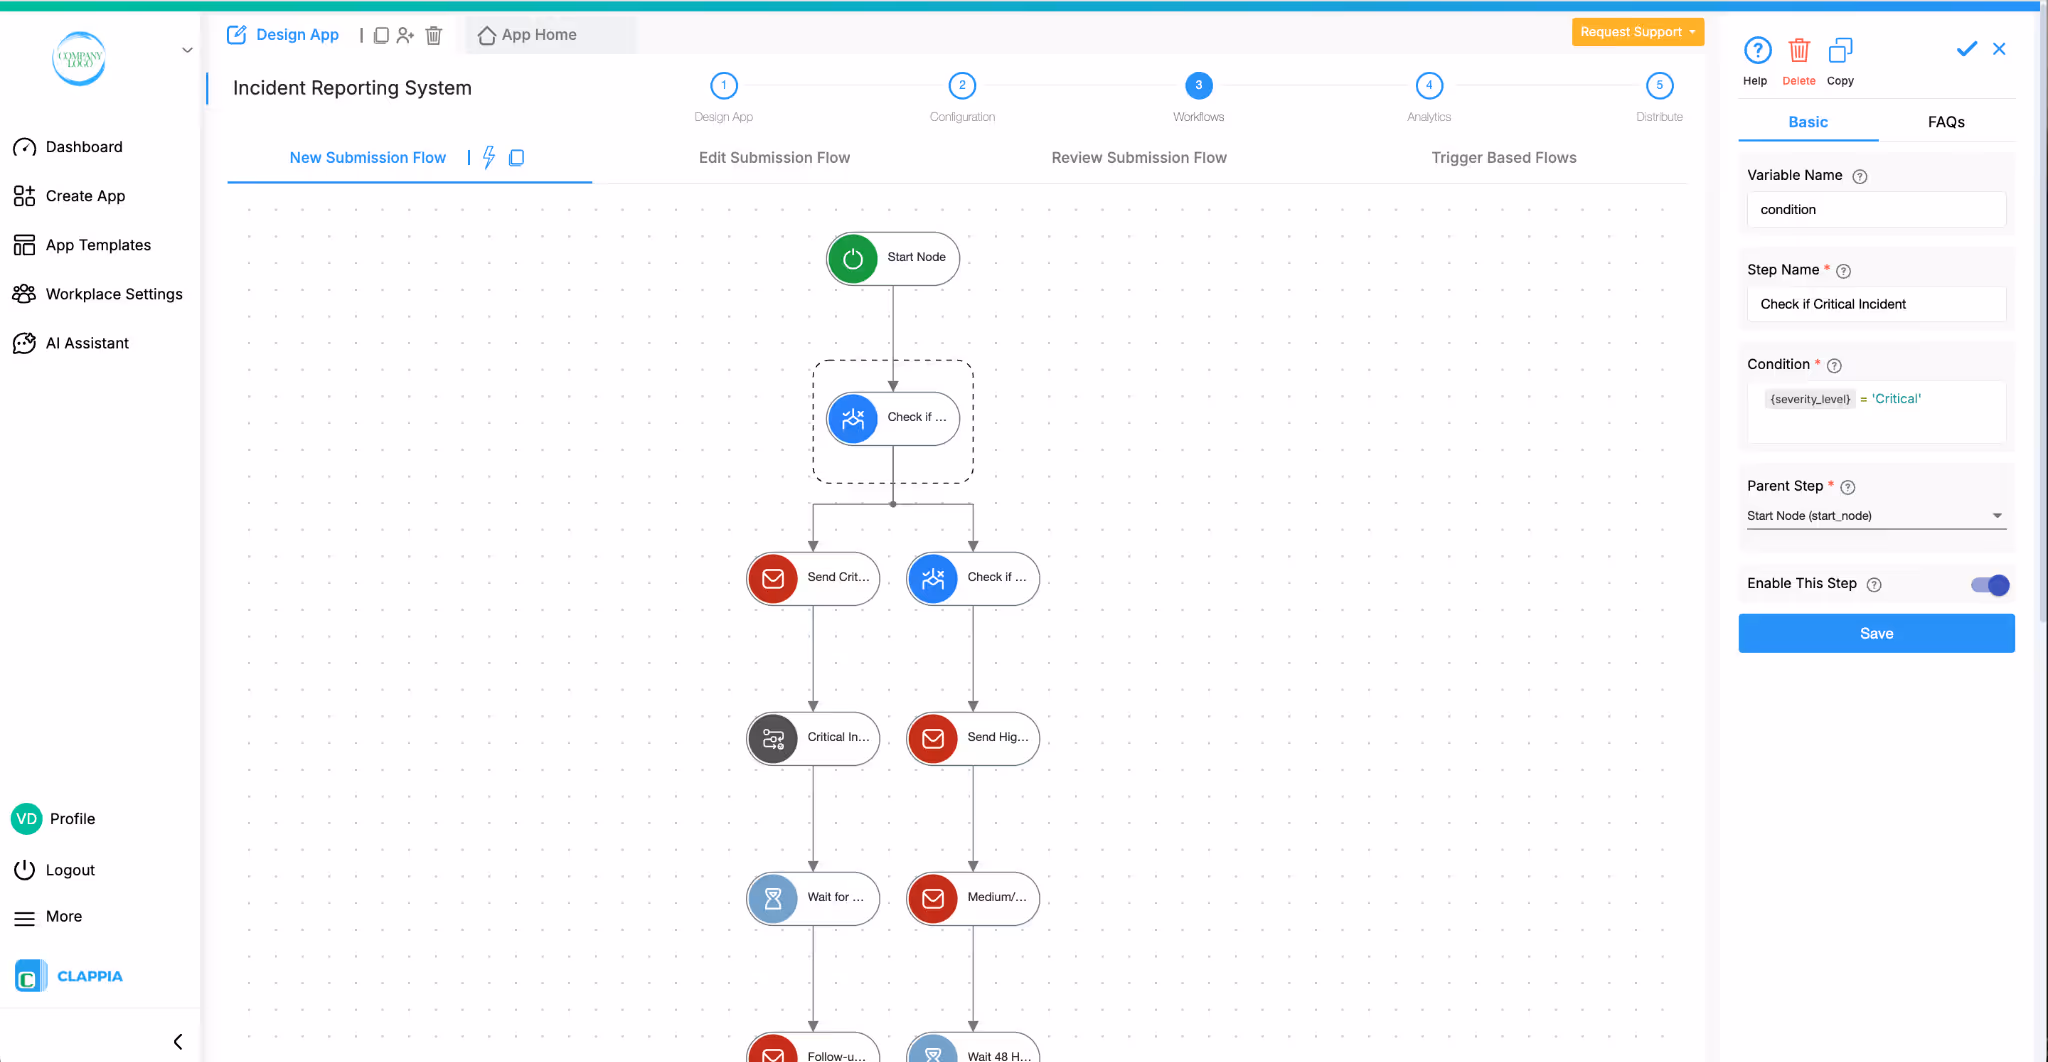Open the company logo account dropdown
This screenshot has width=2048, height=1062.
point(187,49)
